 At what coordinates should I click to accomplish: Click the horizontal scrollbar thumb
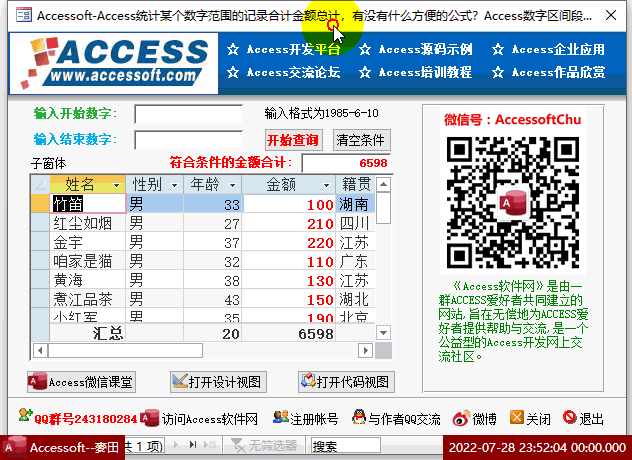125,350
